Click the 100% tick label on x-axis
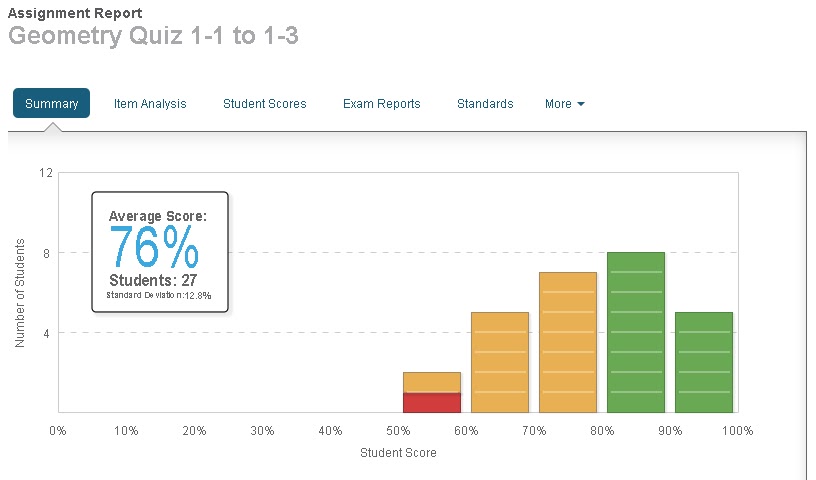This screenshot has height=480, width=816. [737, 431]
